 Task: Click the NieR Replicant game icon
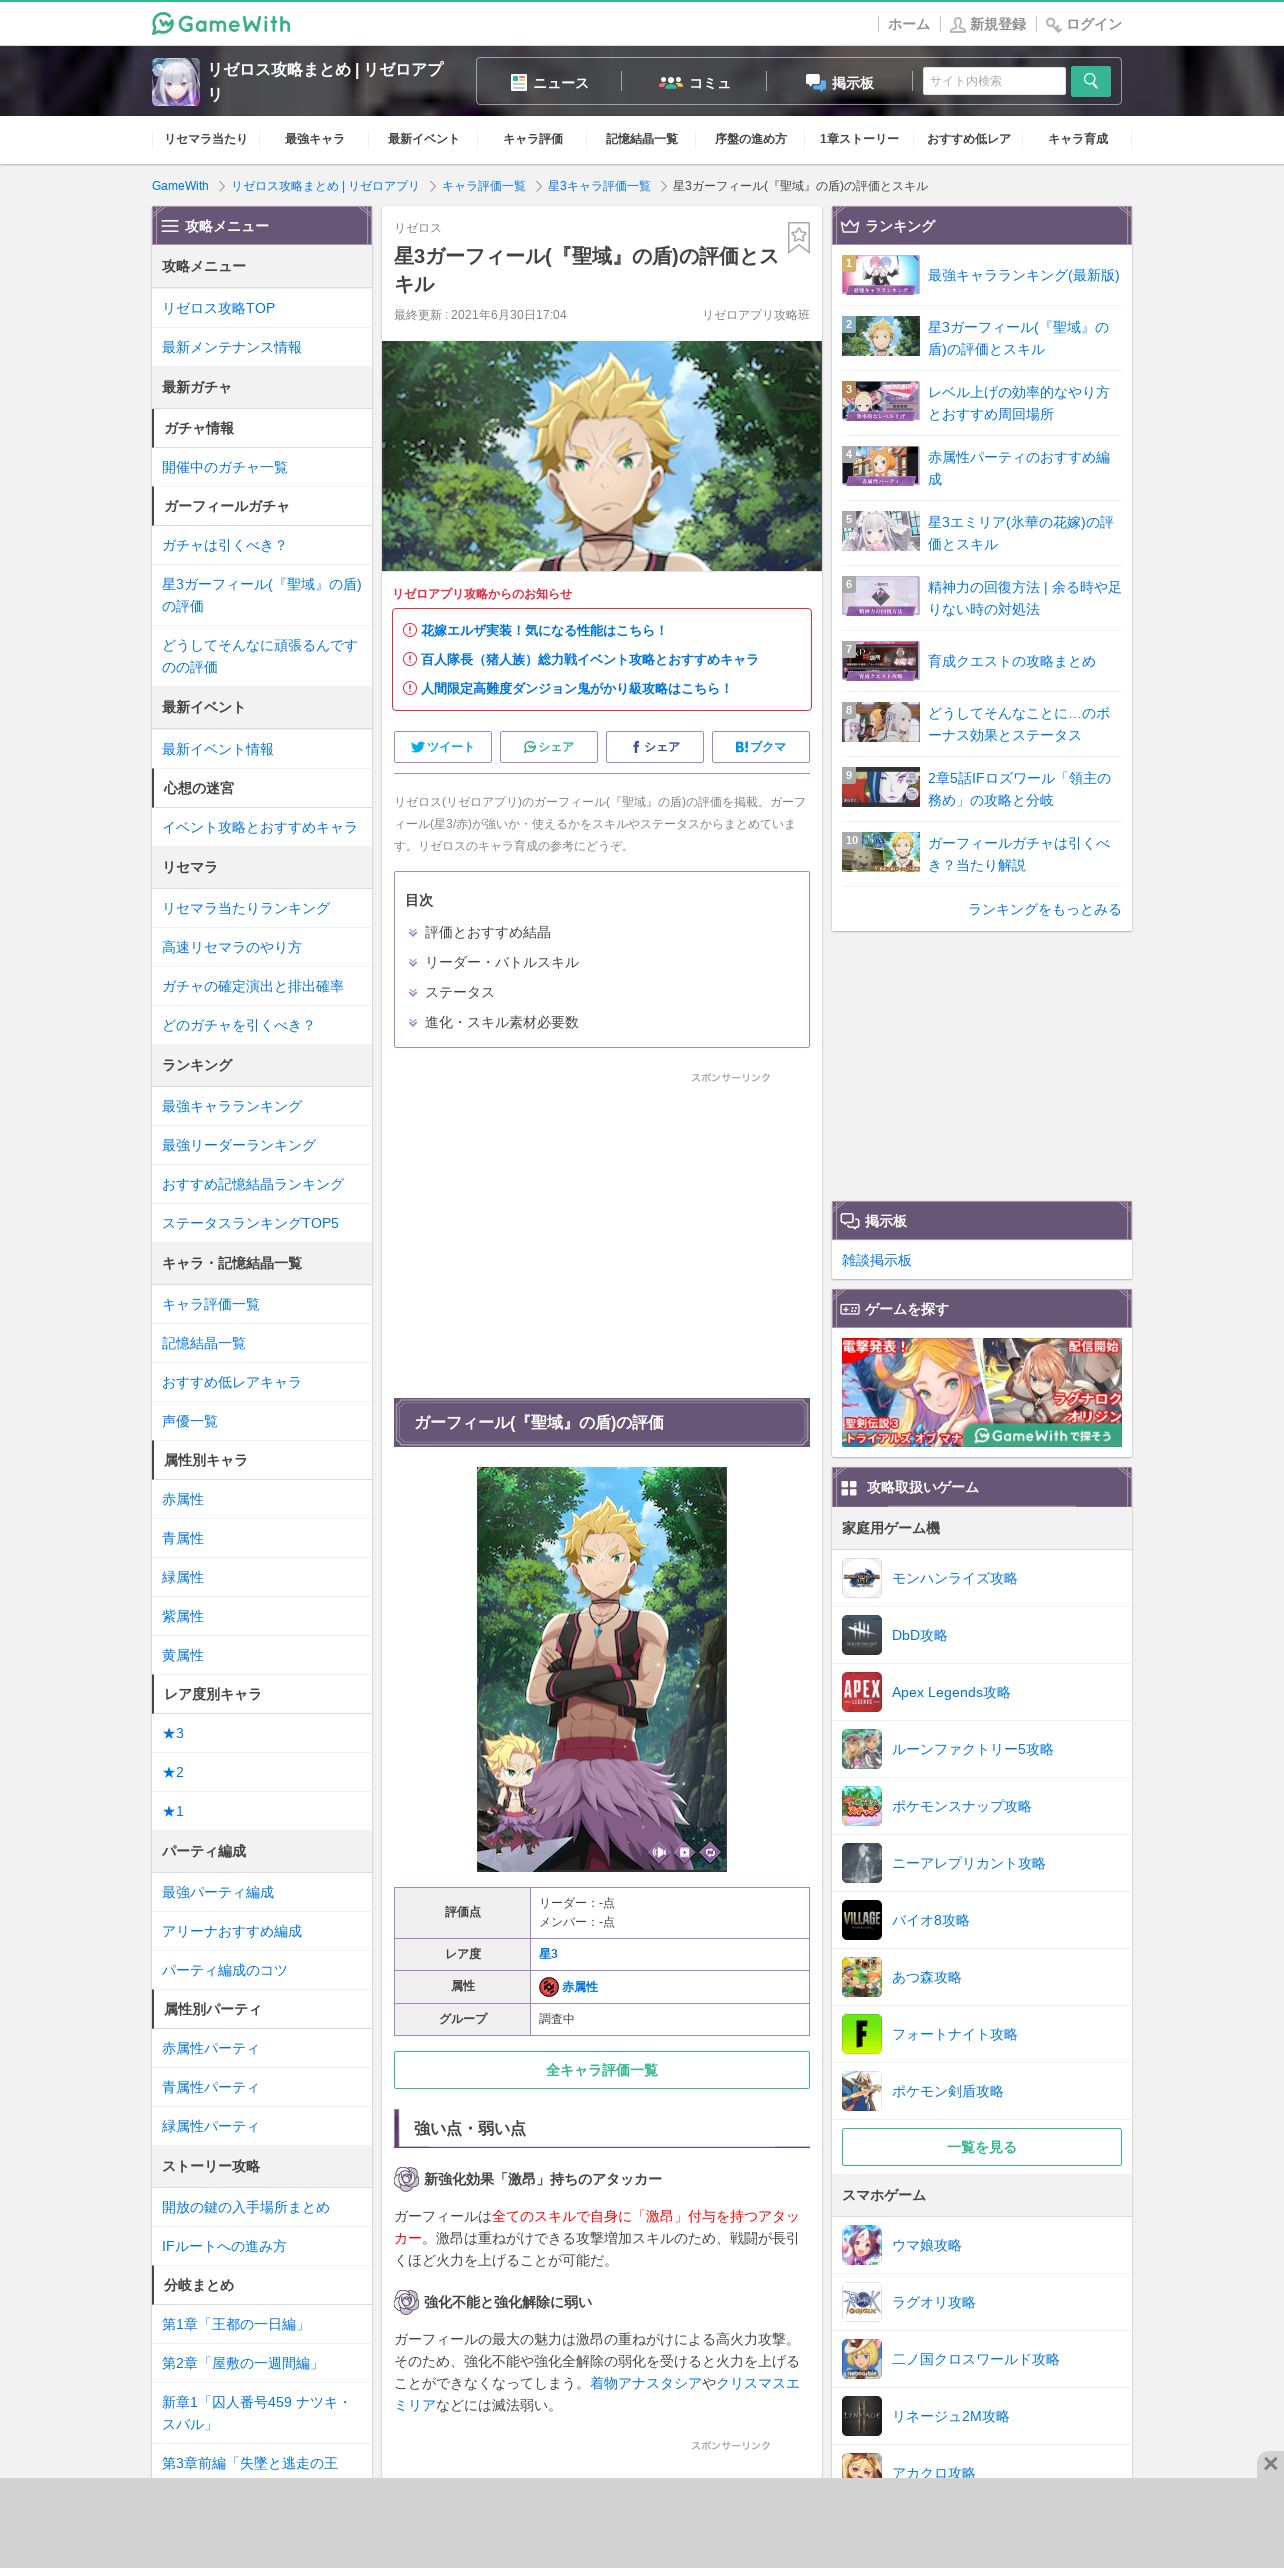click(x=861, y=1863)
